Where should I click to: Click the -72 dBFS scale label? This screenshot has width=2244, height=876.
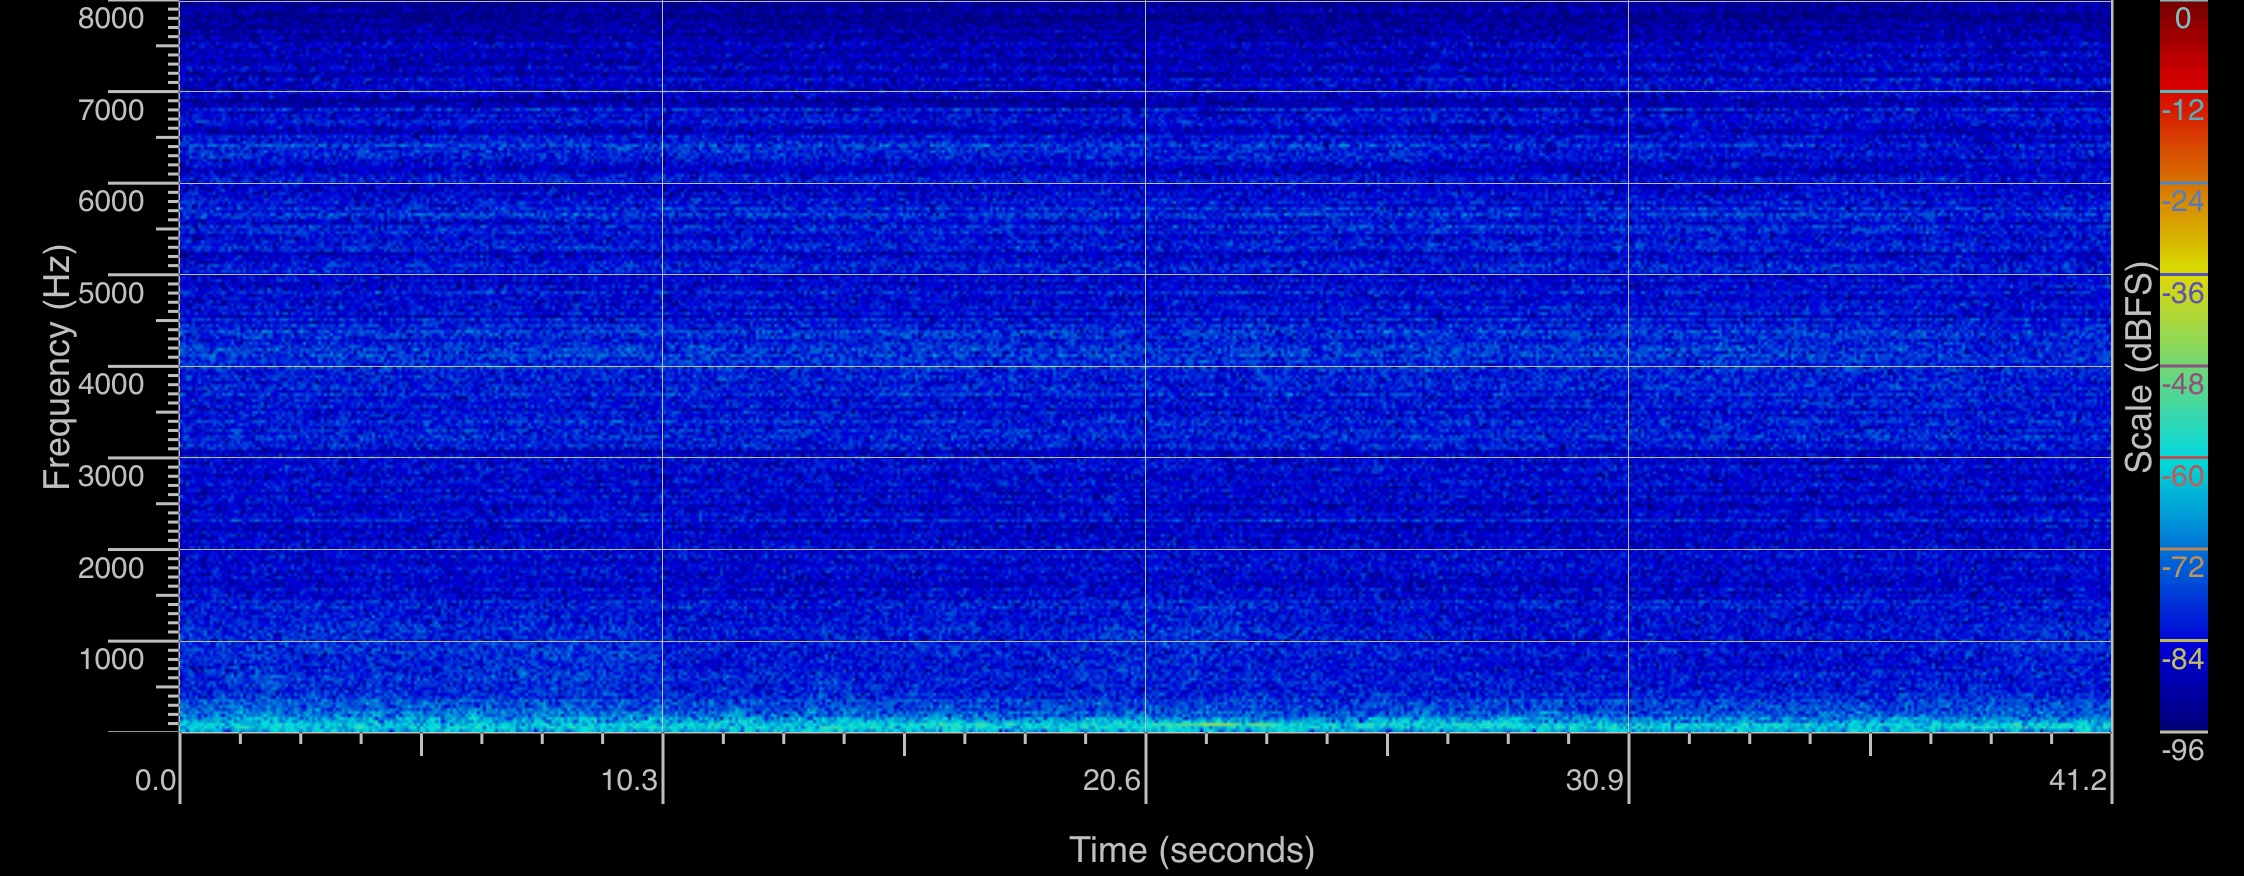pos(2183,568)
